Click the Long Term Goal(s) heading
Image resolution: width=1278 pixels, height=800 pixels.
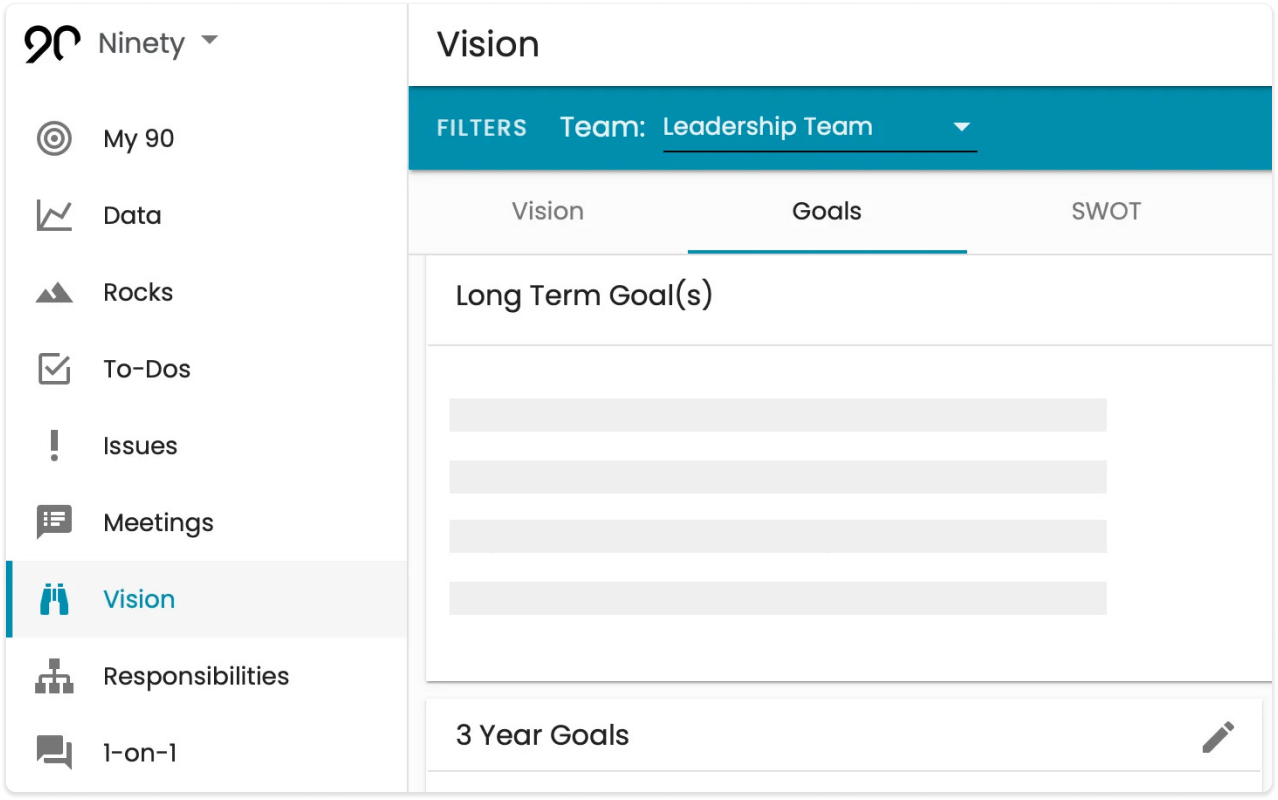(584, 295)
